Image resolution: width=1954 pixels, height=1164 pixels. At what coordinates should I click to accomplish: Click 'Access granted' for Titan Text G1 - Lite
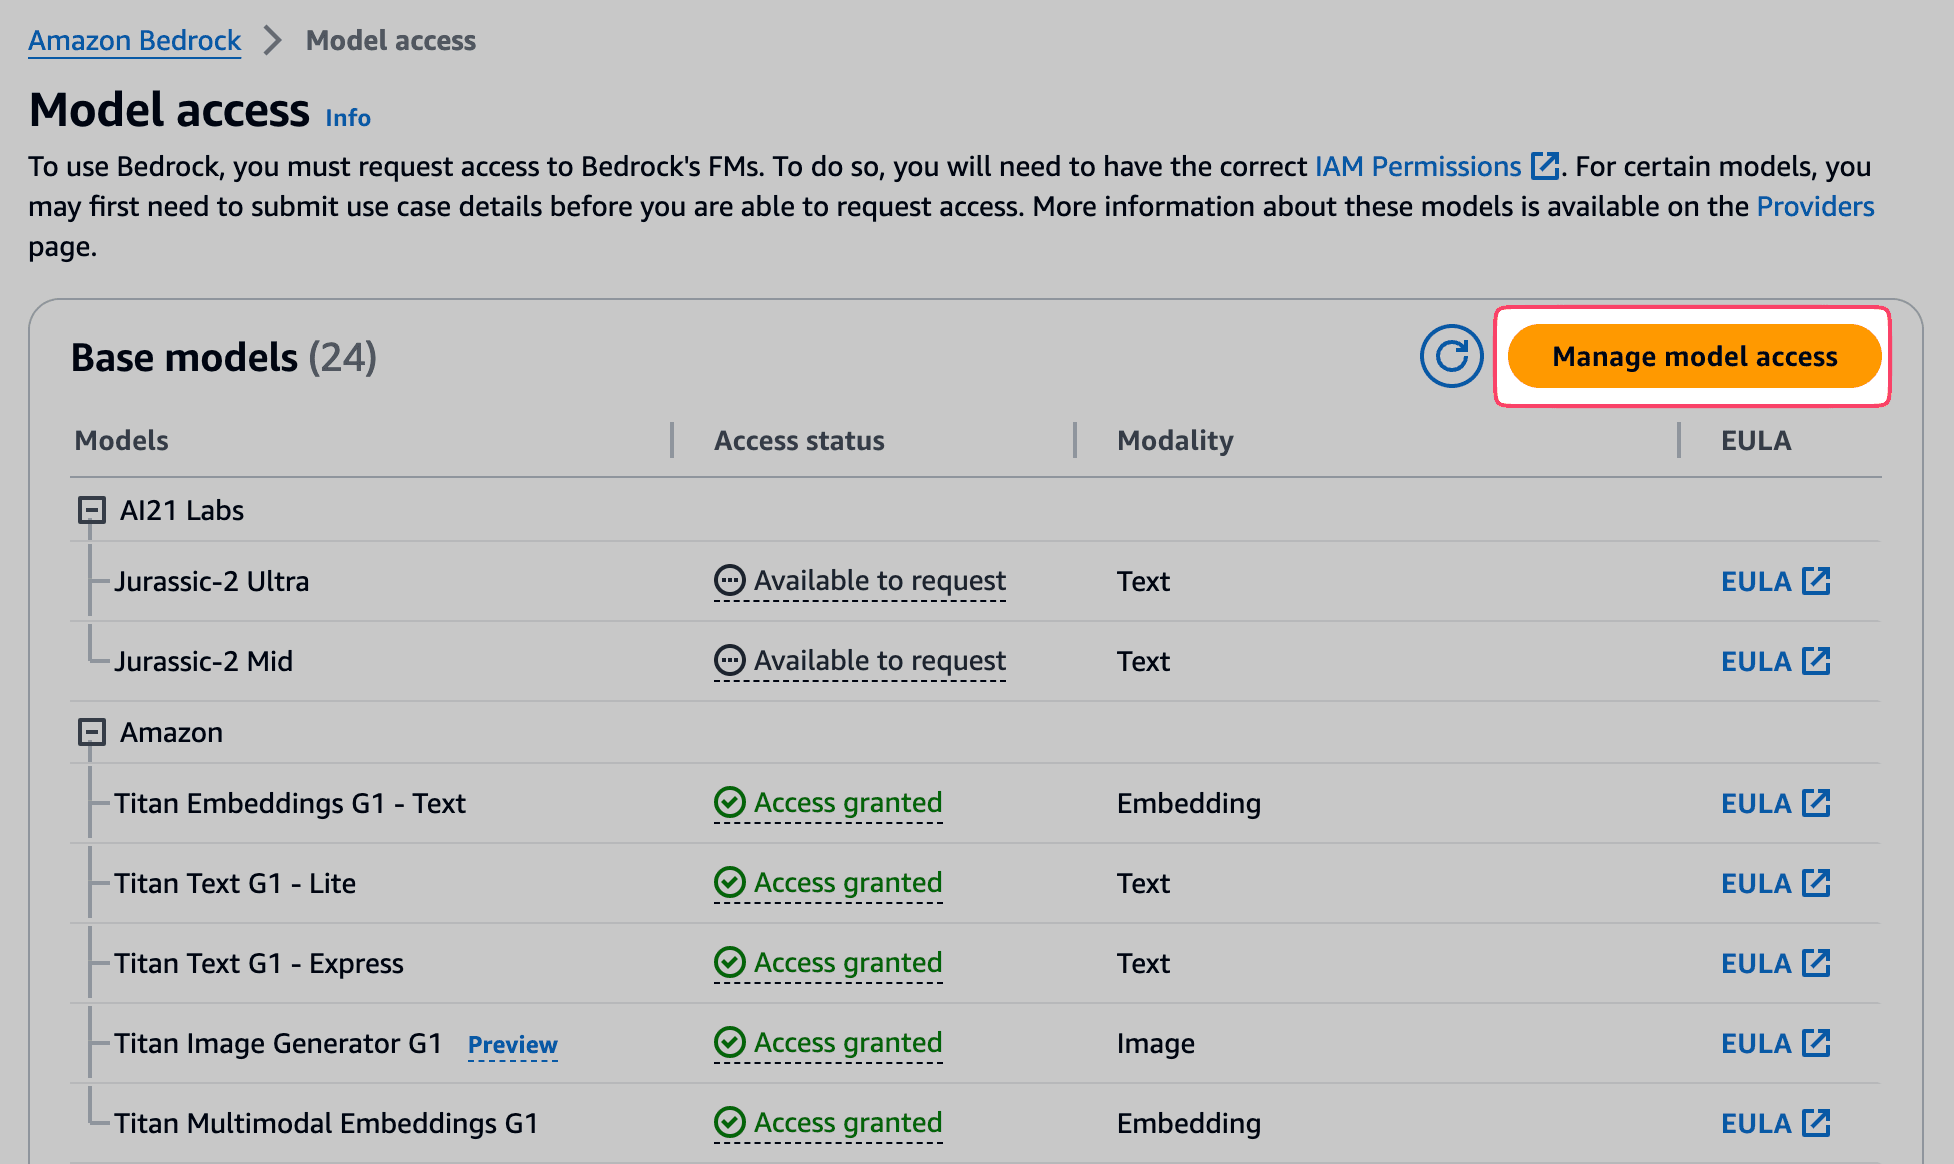pyautogui.click(x=828, y=883)
